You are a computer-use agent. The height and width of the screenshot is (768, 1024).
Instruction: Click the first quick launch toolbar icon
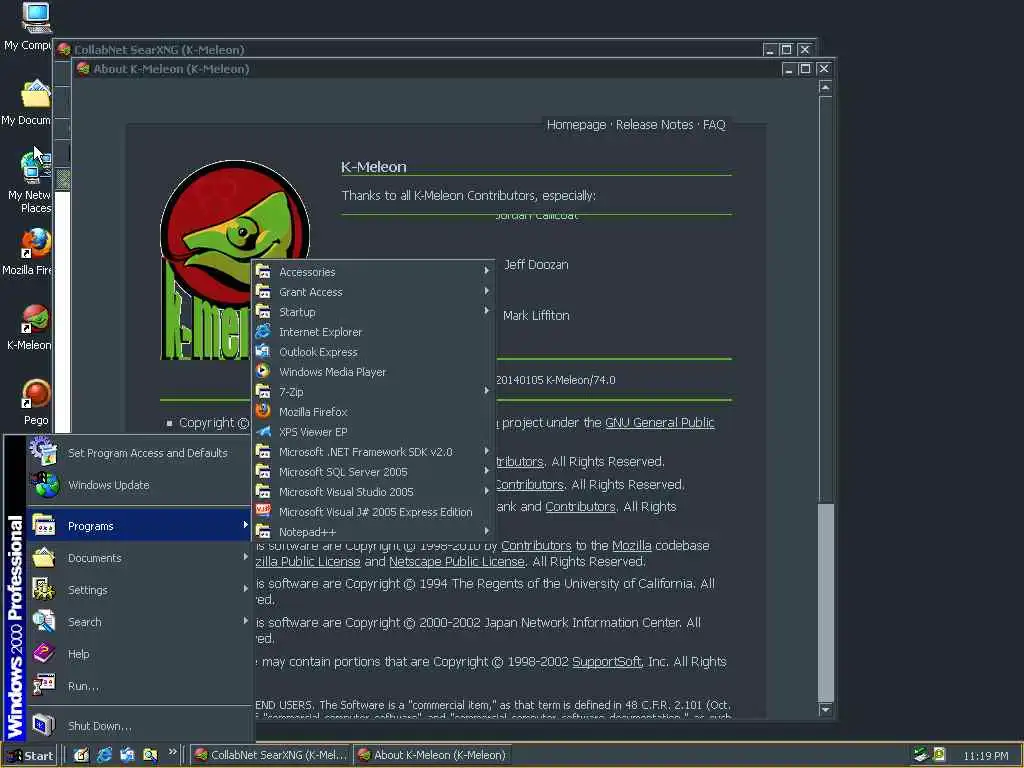click(81, 755)
